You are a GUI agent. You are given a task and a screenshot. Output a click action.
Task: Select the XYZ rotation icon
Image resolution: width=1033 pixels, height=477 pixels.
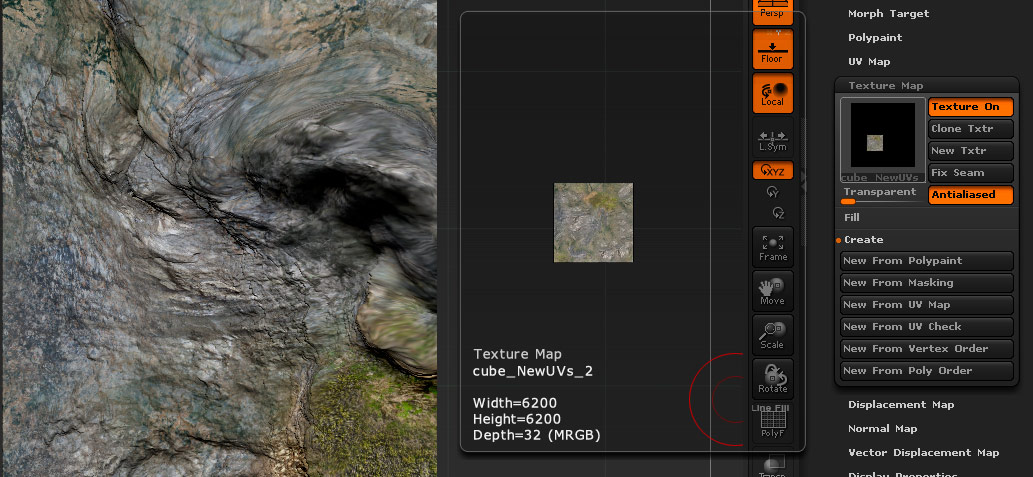tap(772, 170)
